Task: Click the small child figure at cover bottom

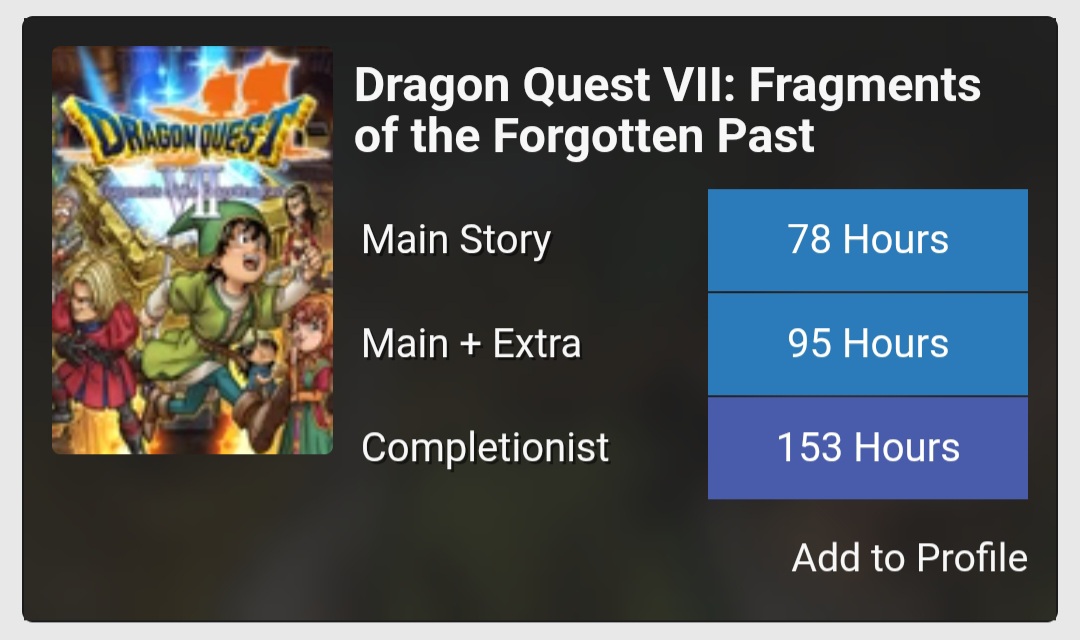Action: (263, 358)
